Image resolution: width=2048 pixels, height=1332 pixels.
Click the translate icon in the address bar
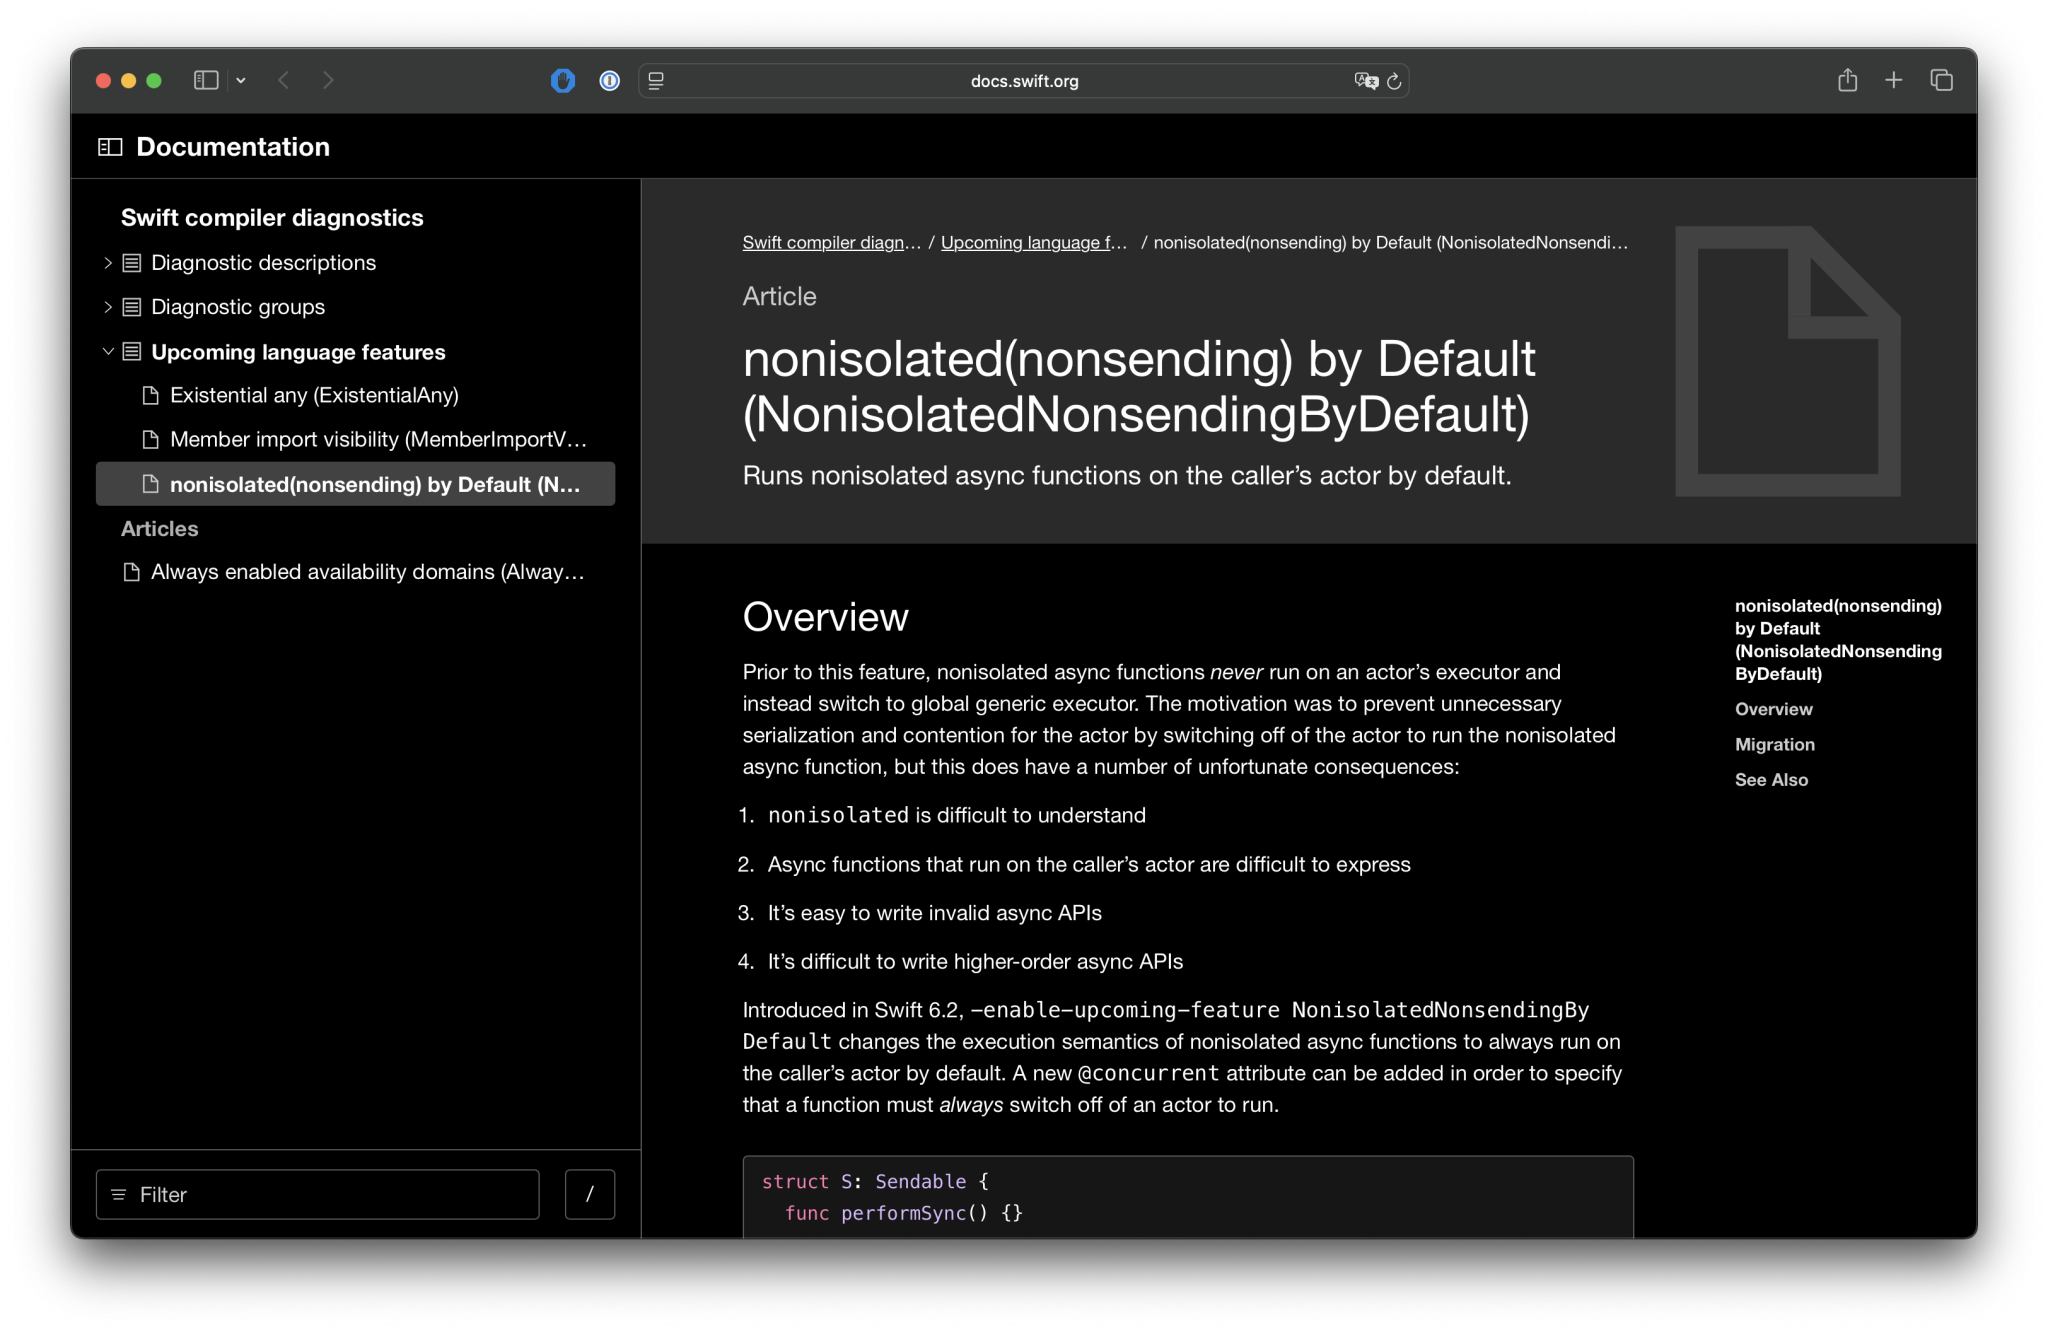(x=1364, y=82)
